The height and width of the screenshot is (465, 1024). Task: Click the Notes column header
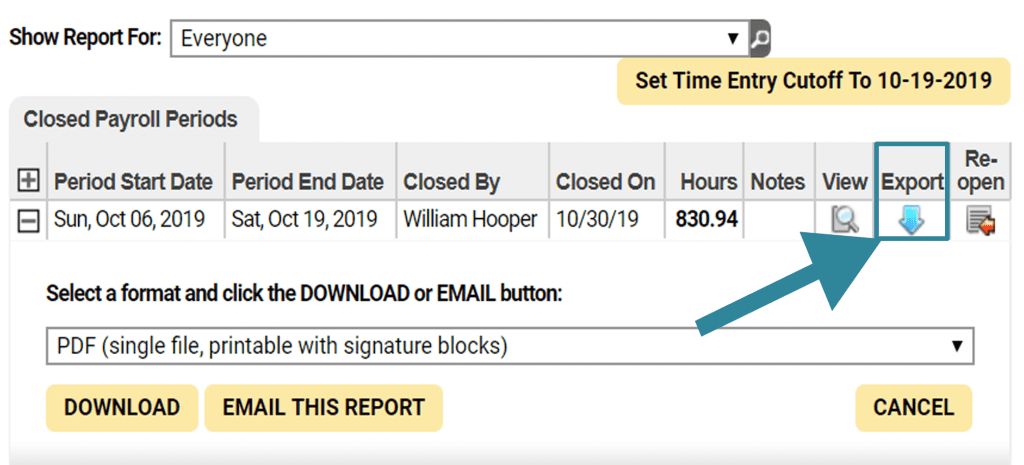[x=778, y=182]
